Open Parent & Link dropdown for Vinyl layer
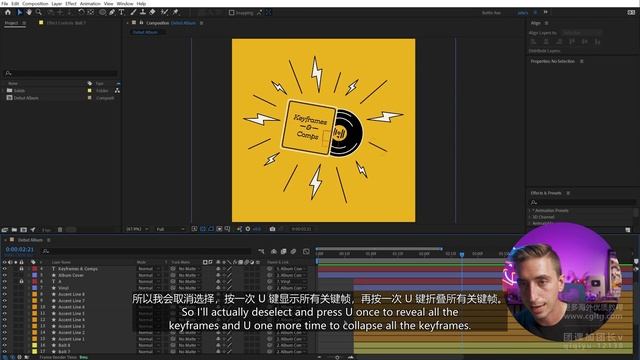640x360 pixels. tap(291, 288)
